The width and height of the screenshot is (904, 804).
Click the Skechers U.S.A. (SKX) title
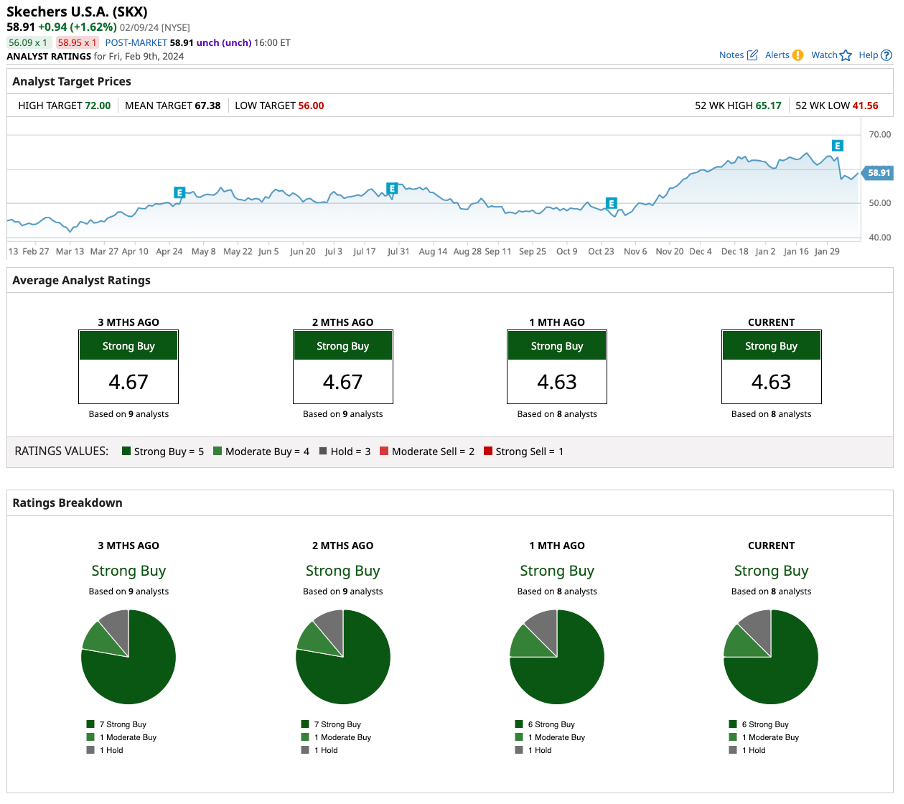[x=77, y=12]
